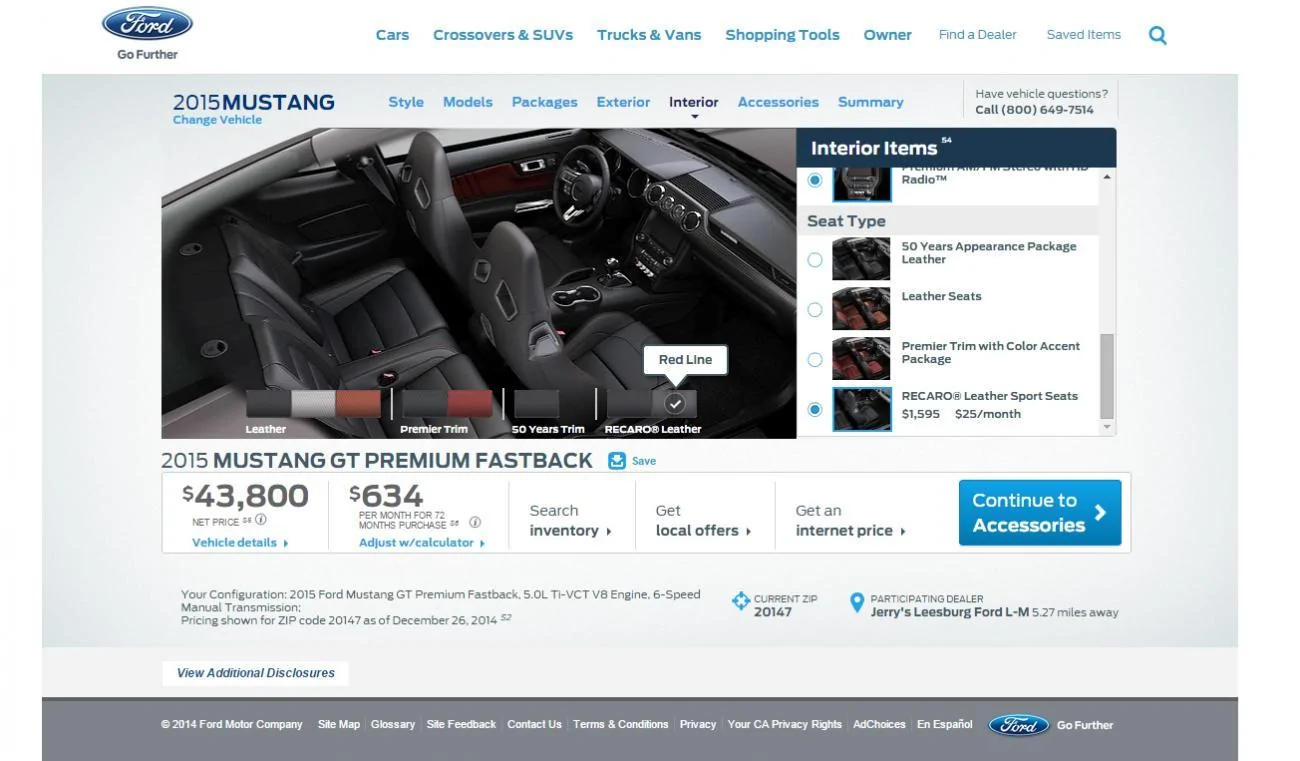The height and width of the screenshot is (761, 1300).
Task: Click the Jerry's Leesburg Ford L-M dealer name
Action: click(x=949, y=612)
